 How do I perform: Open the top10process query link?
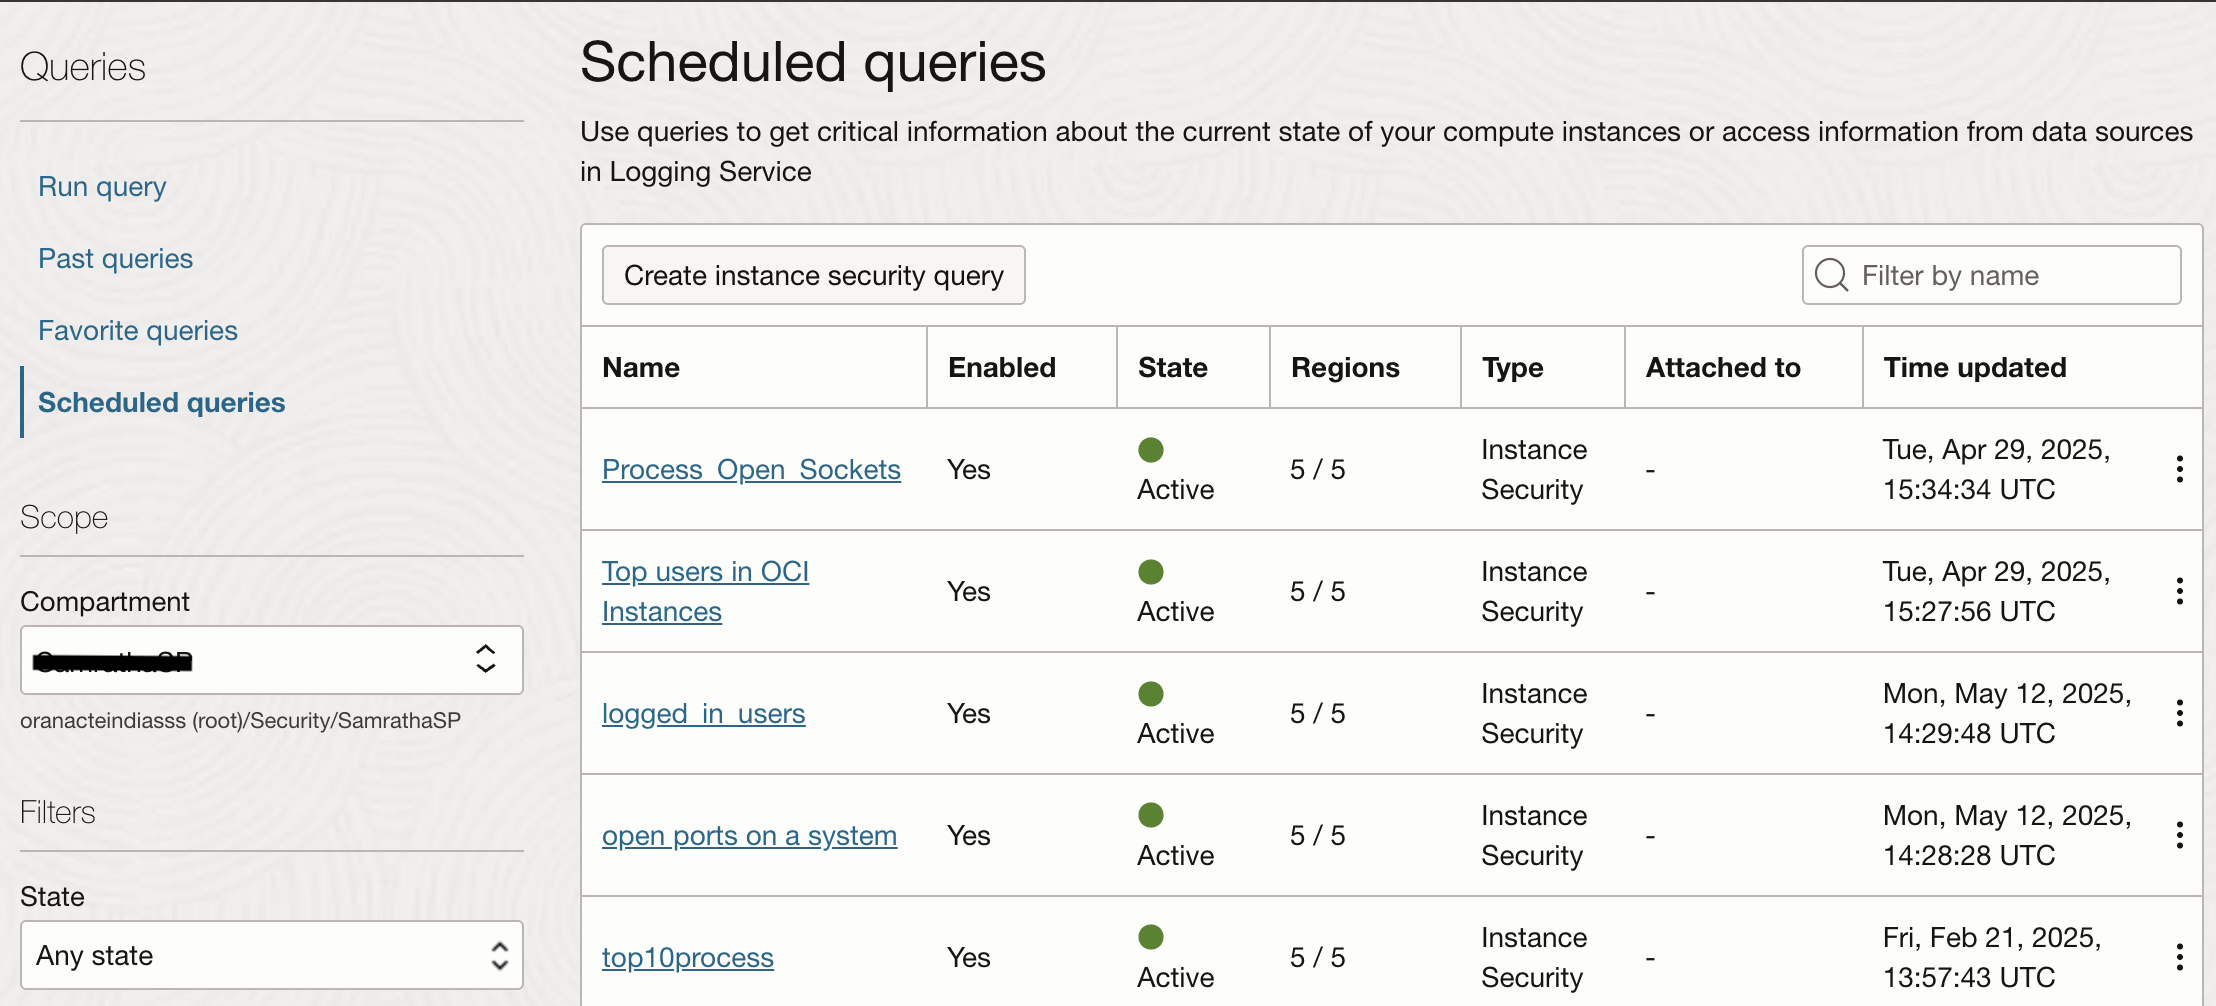[x=687, y=958]
